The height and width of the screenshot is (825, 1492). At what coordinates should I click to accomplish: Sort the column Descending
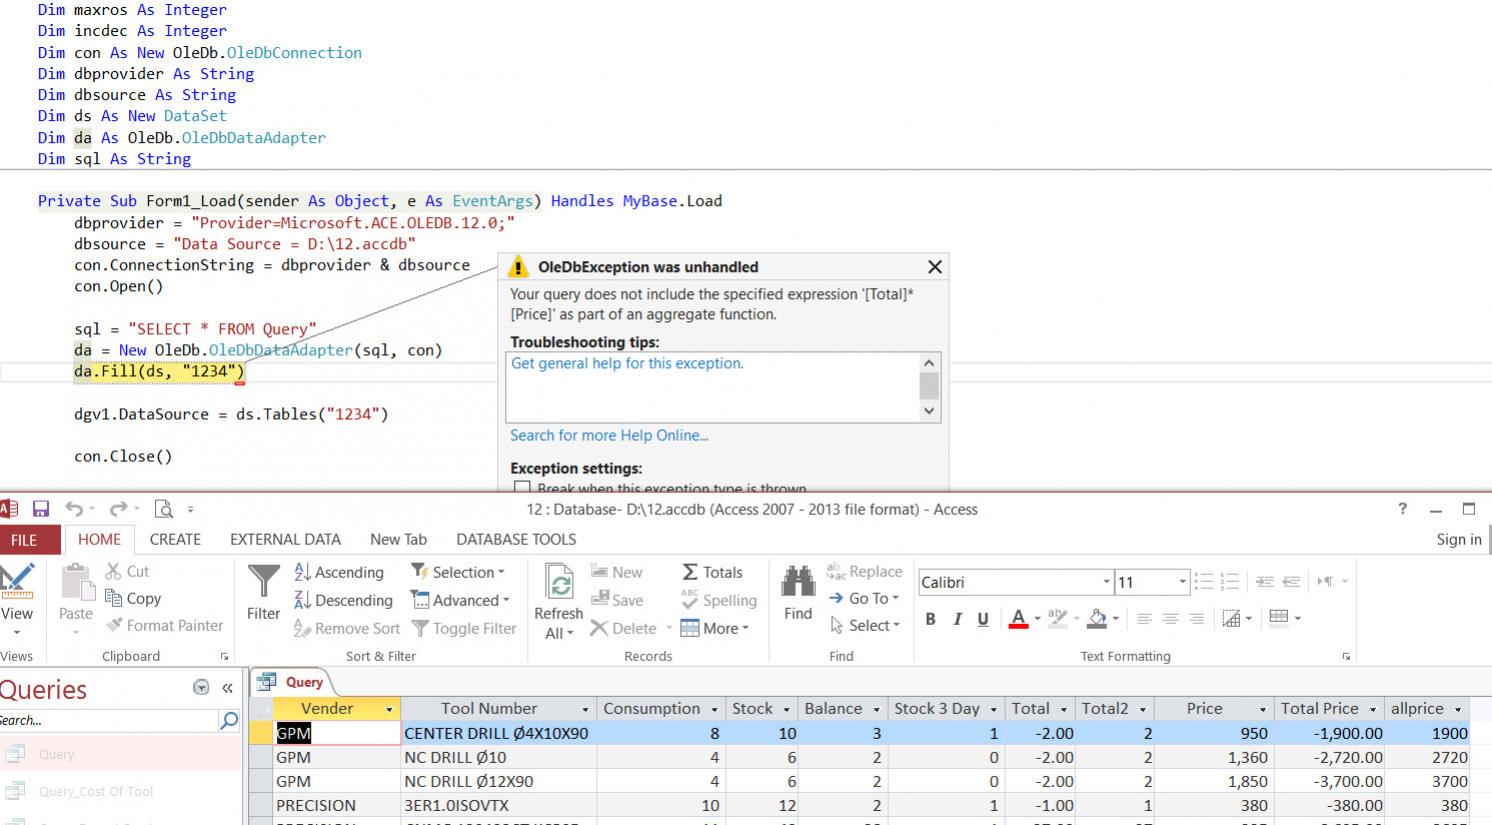[343, 600]
